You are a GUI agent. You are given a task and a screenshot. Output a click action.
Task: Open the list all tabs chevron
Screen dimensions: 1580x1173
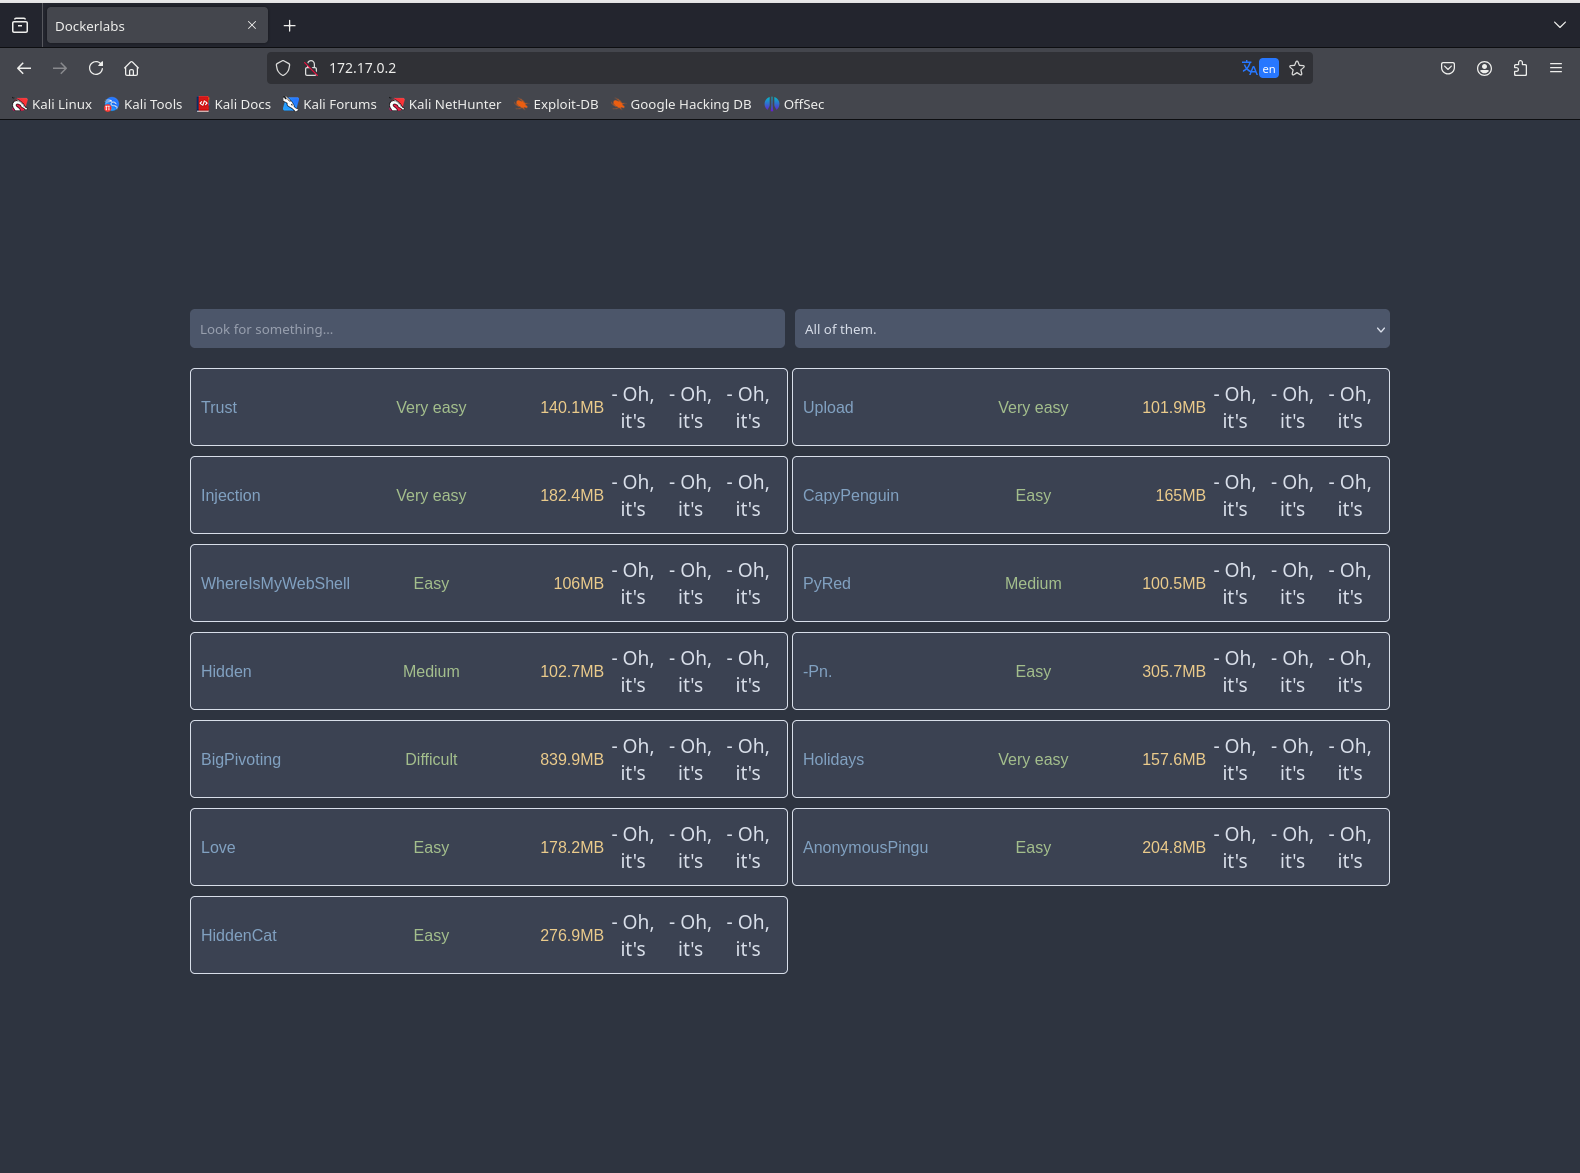tap(1559, 25)
